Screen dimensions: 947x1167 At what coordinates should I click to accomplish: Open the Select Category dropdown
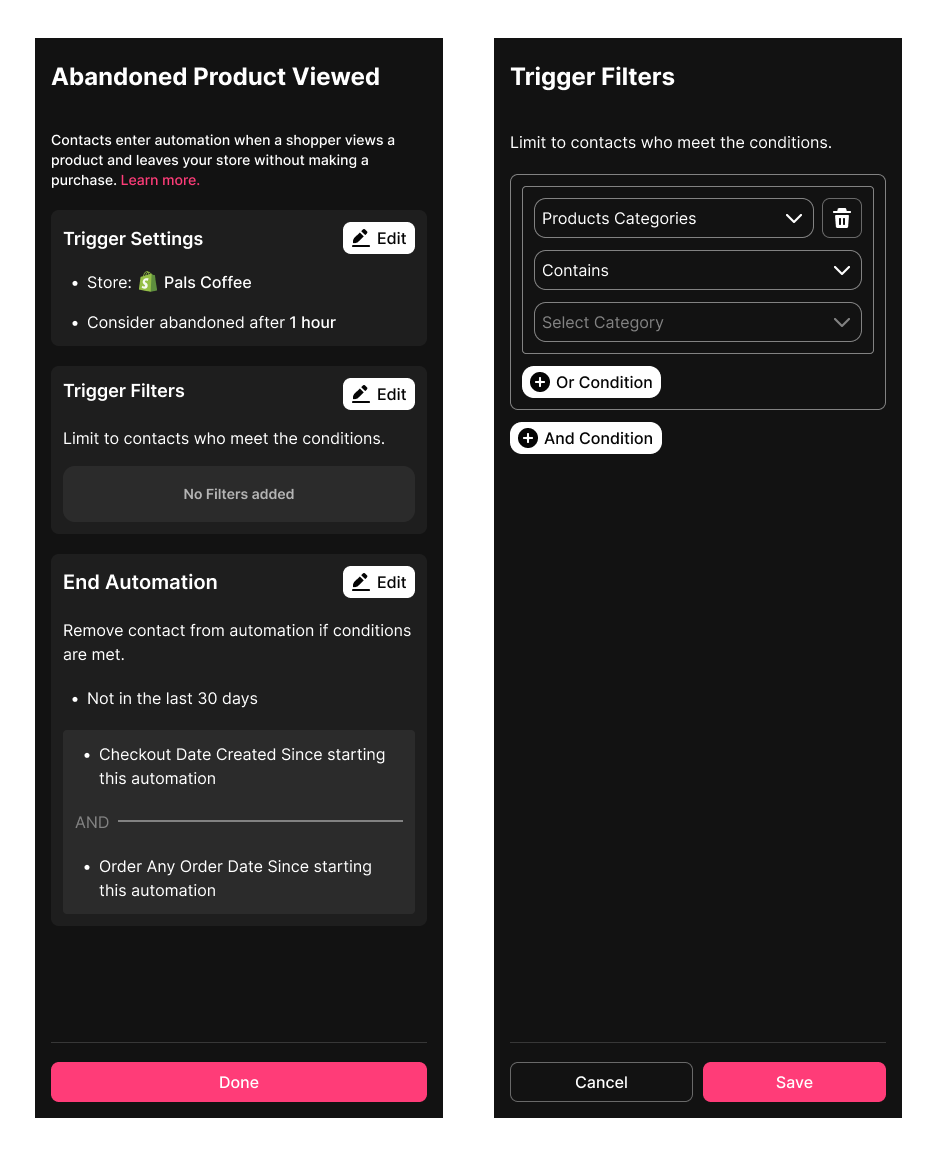coord(697,322)
